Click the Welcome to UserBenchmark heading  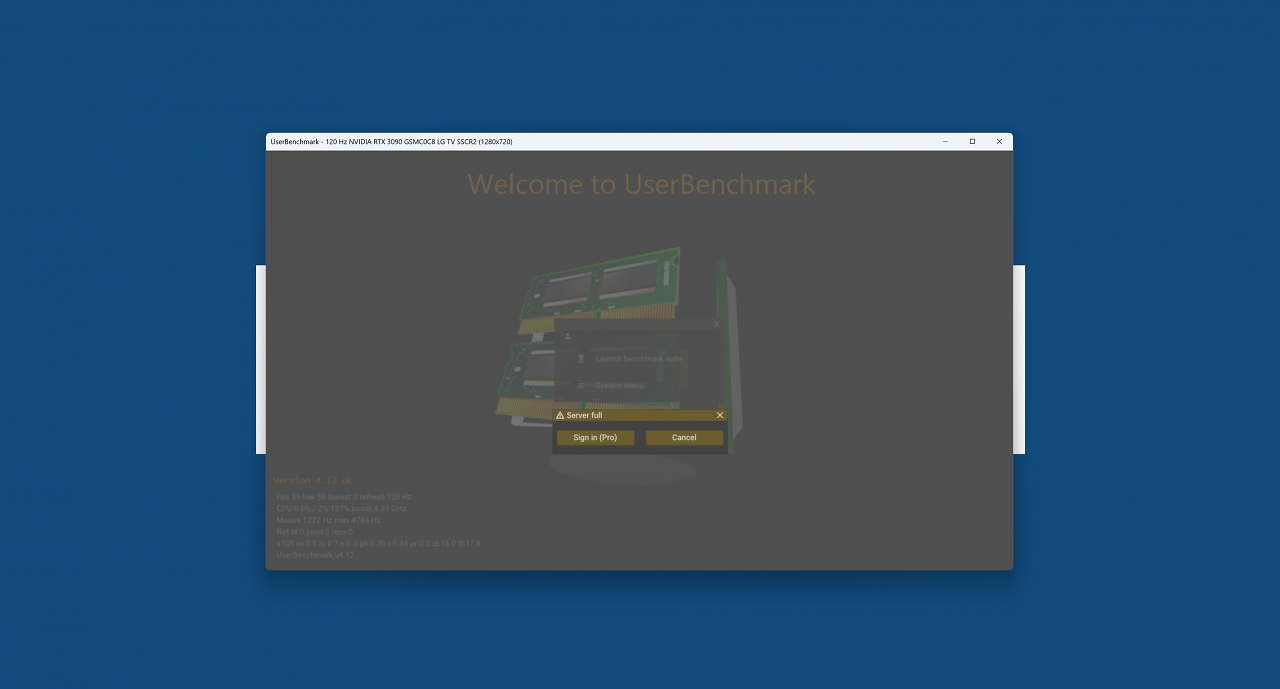pos(641,184)
